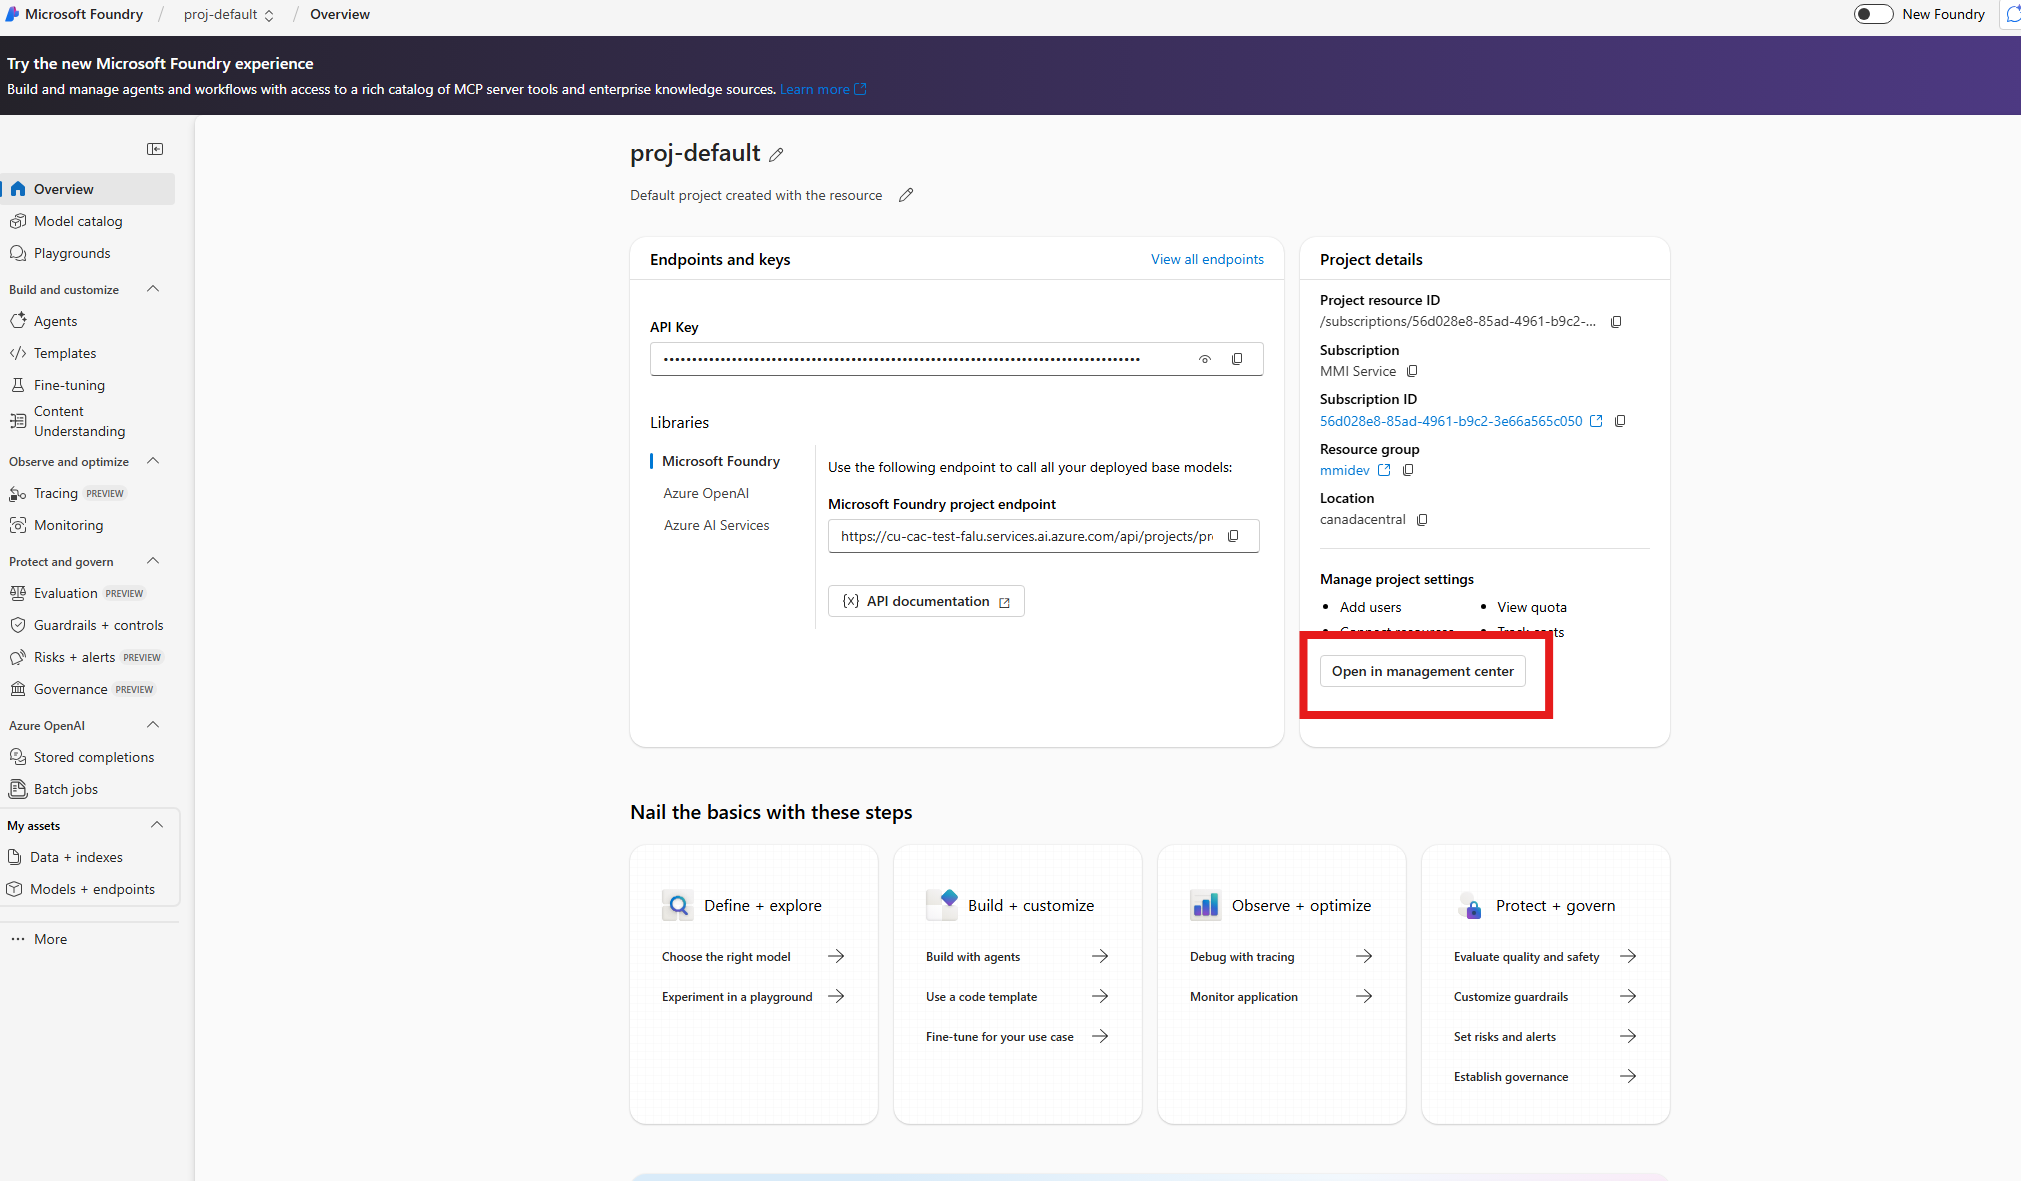Collapse the Azure OpenAI section
The image size is (2021, 1181).
[153, 725]
